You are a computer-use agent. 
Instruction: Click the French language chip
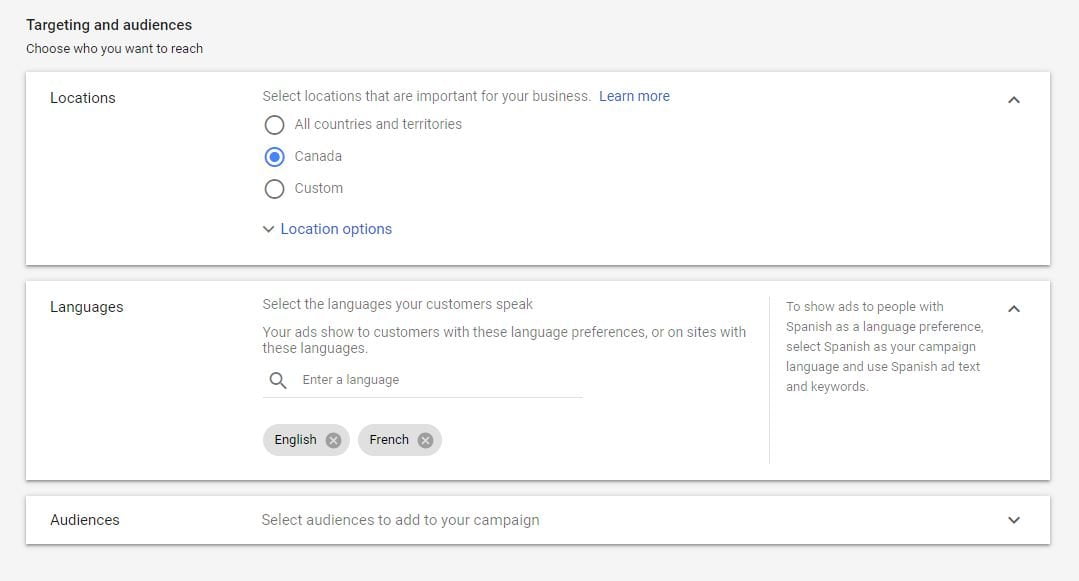point(389,440)
